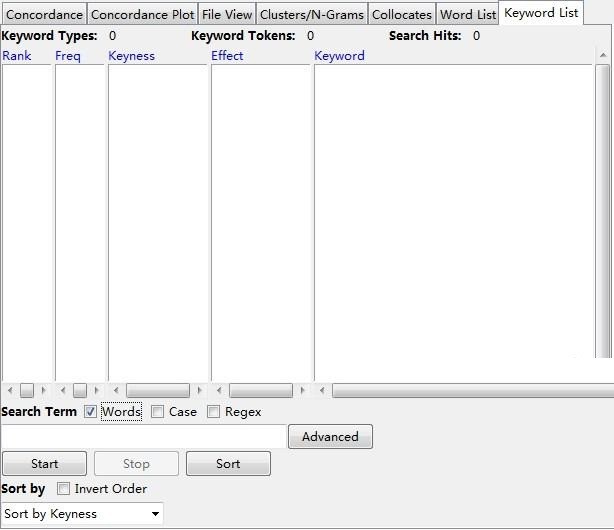Open the Clusters/N-Grams tab

(x=312, y=15)
